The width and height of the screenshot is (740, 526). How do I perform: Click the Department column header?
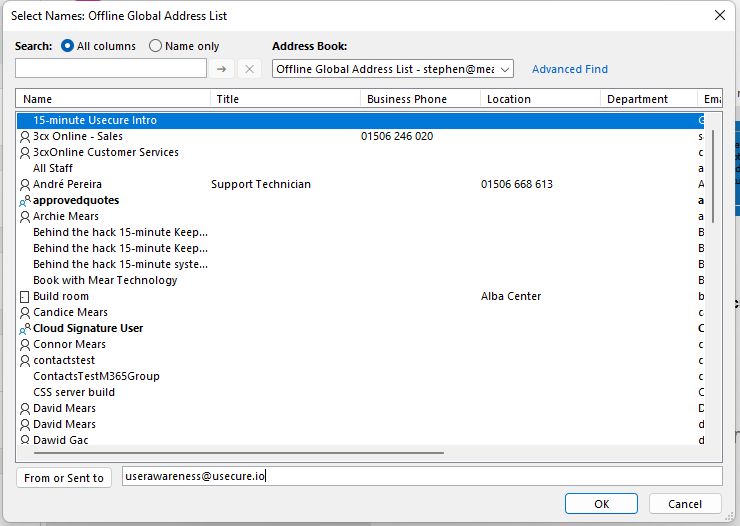(648, 99)
